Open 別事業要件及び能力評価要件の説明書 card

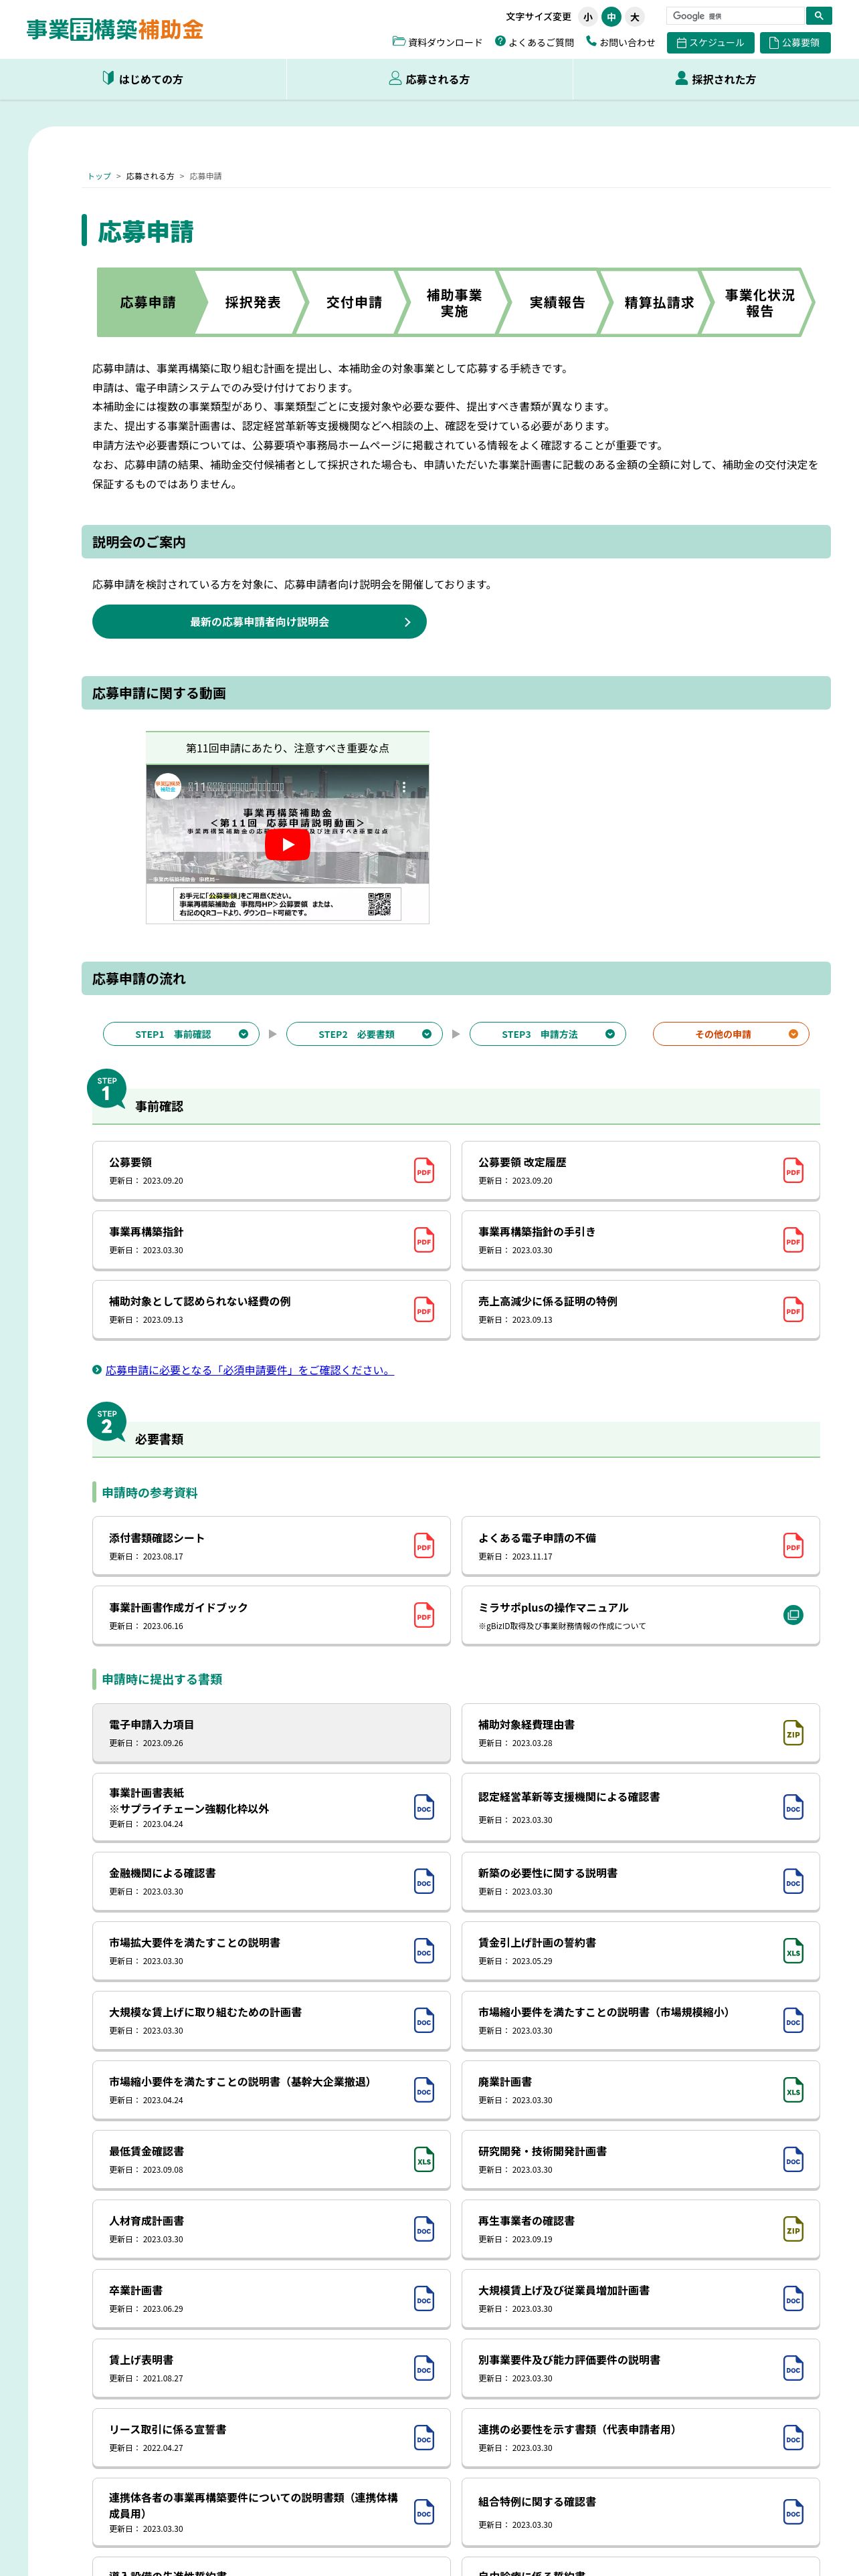640,2368
